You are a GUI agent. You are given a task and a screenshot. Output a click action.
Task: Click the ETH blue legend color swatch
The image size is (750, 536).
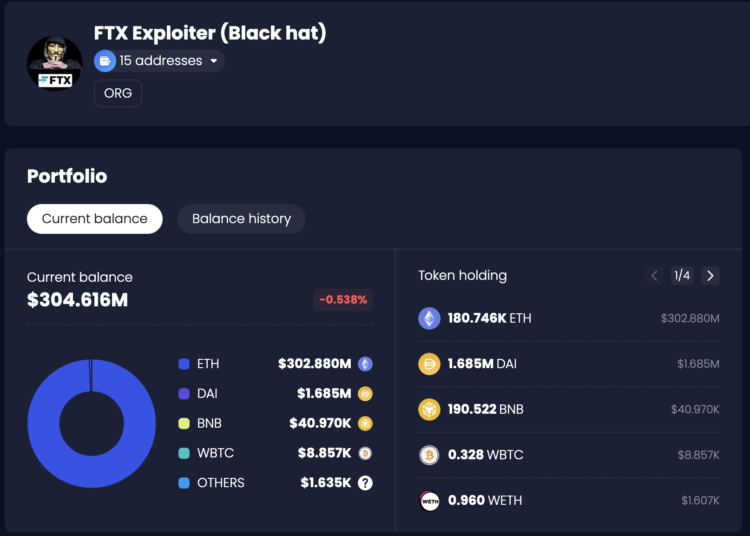click(184, 364)
